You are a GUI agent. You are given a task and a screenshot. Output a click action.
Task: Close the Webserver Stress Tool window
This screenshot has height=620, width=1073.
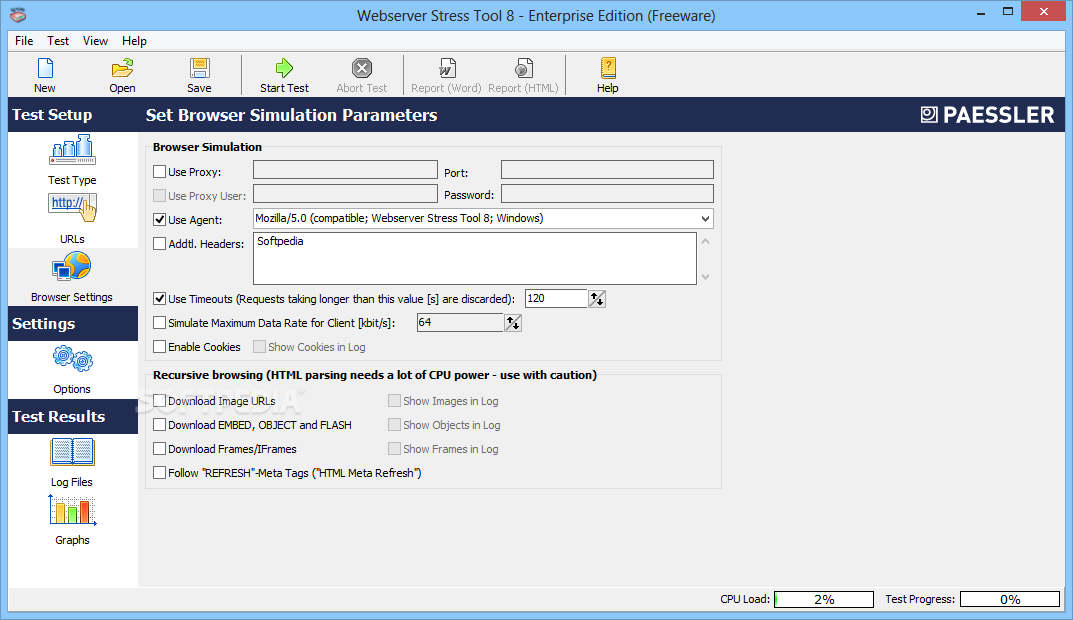tap(1044, 11)
